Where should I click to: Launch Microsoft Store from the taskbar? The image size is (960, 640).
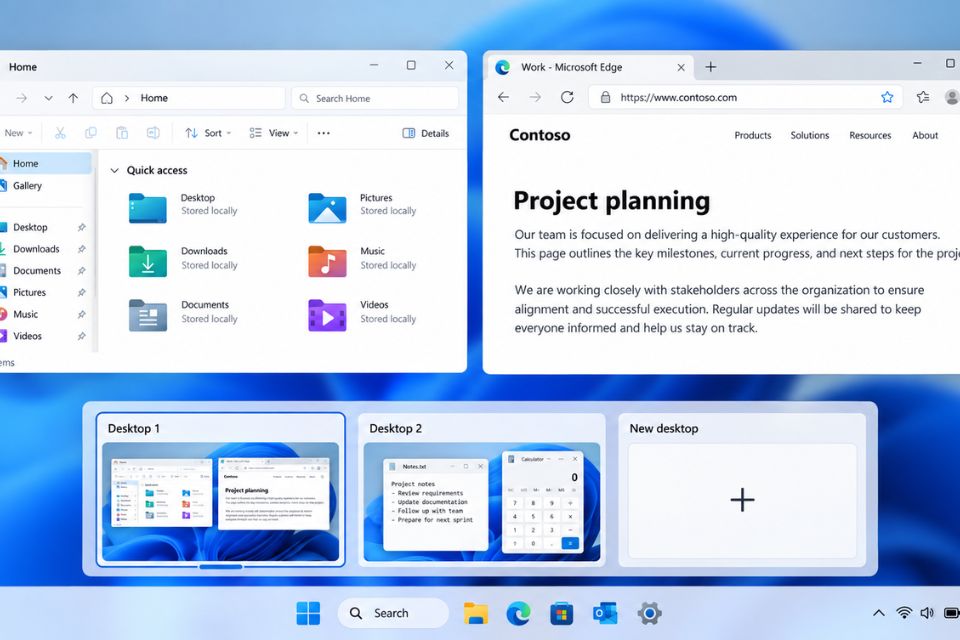click(561, 613)
